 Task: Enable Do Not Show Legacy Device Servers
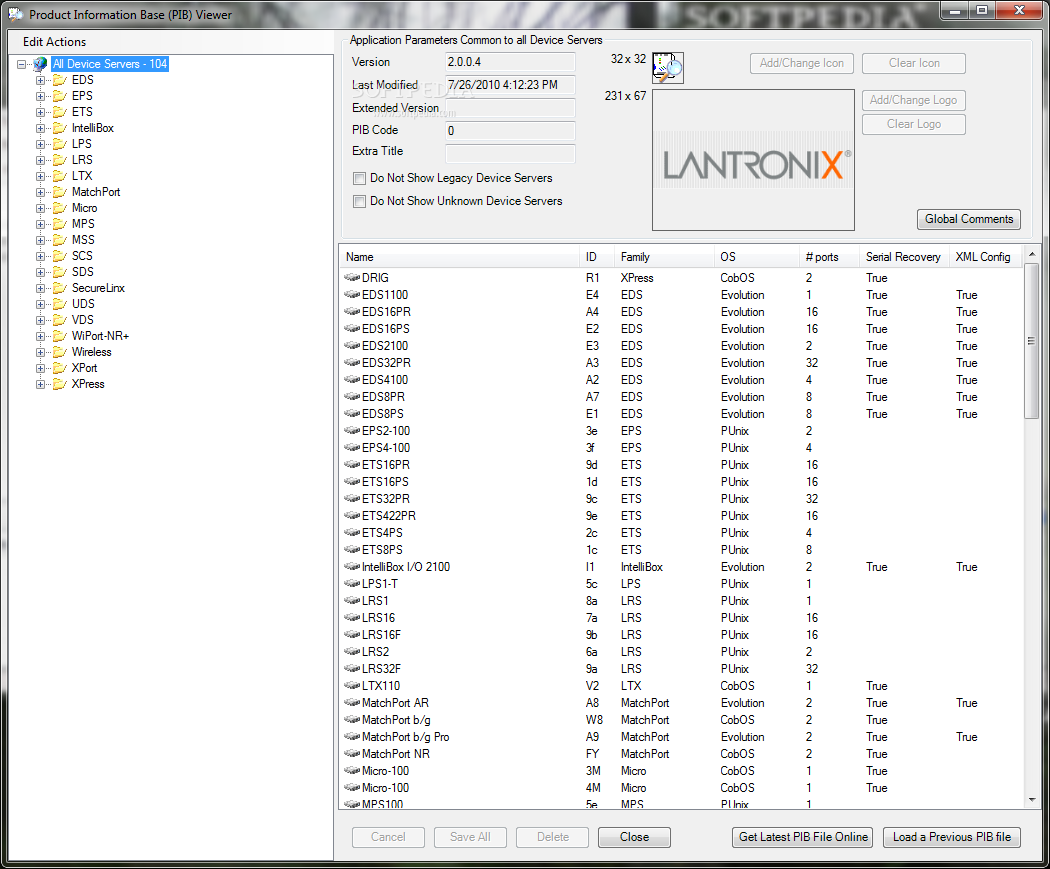click(360, 179)
